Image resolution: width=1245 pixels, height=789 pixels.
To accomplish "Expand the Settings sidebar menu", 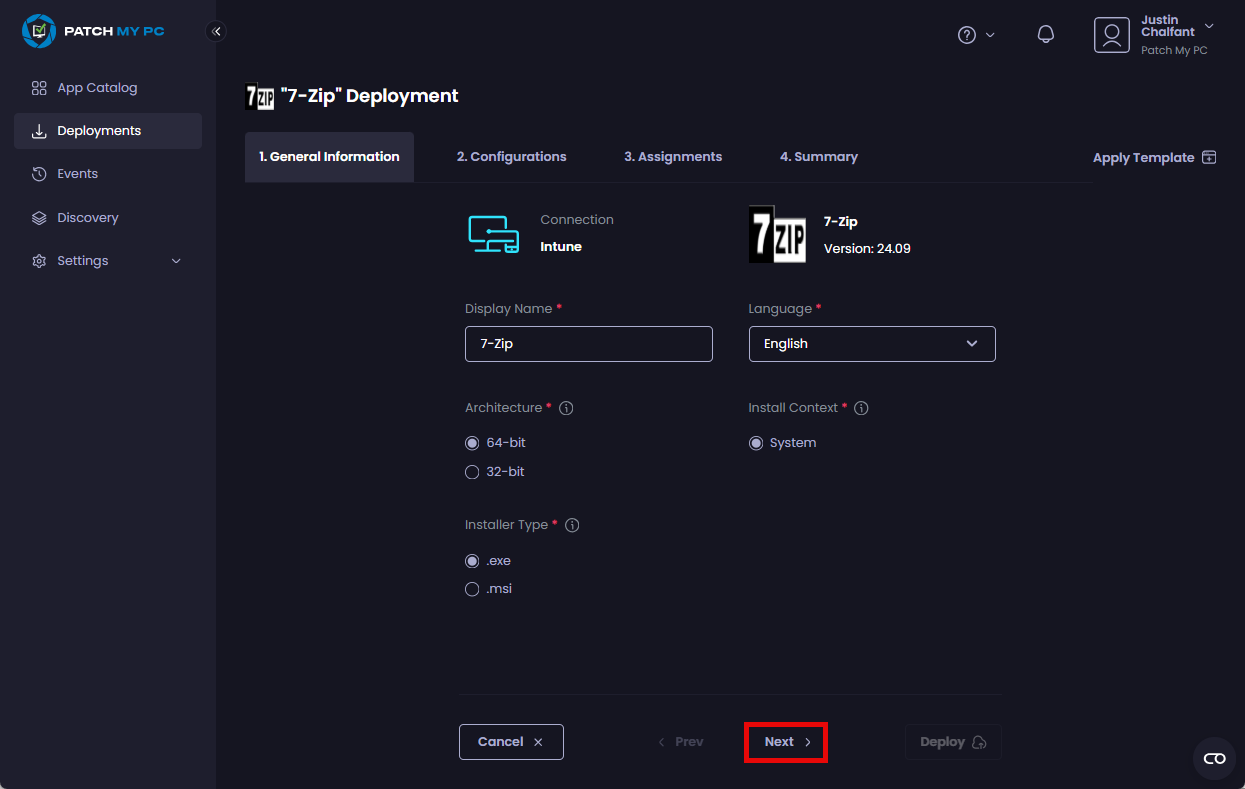I will [108, 261].
